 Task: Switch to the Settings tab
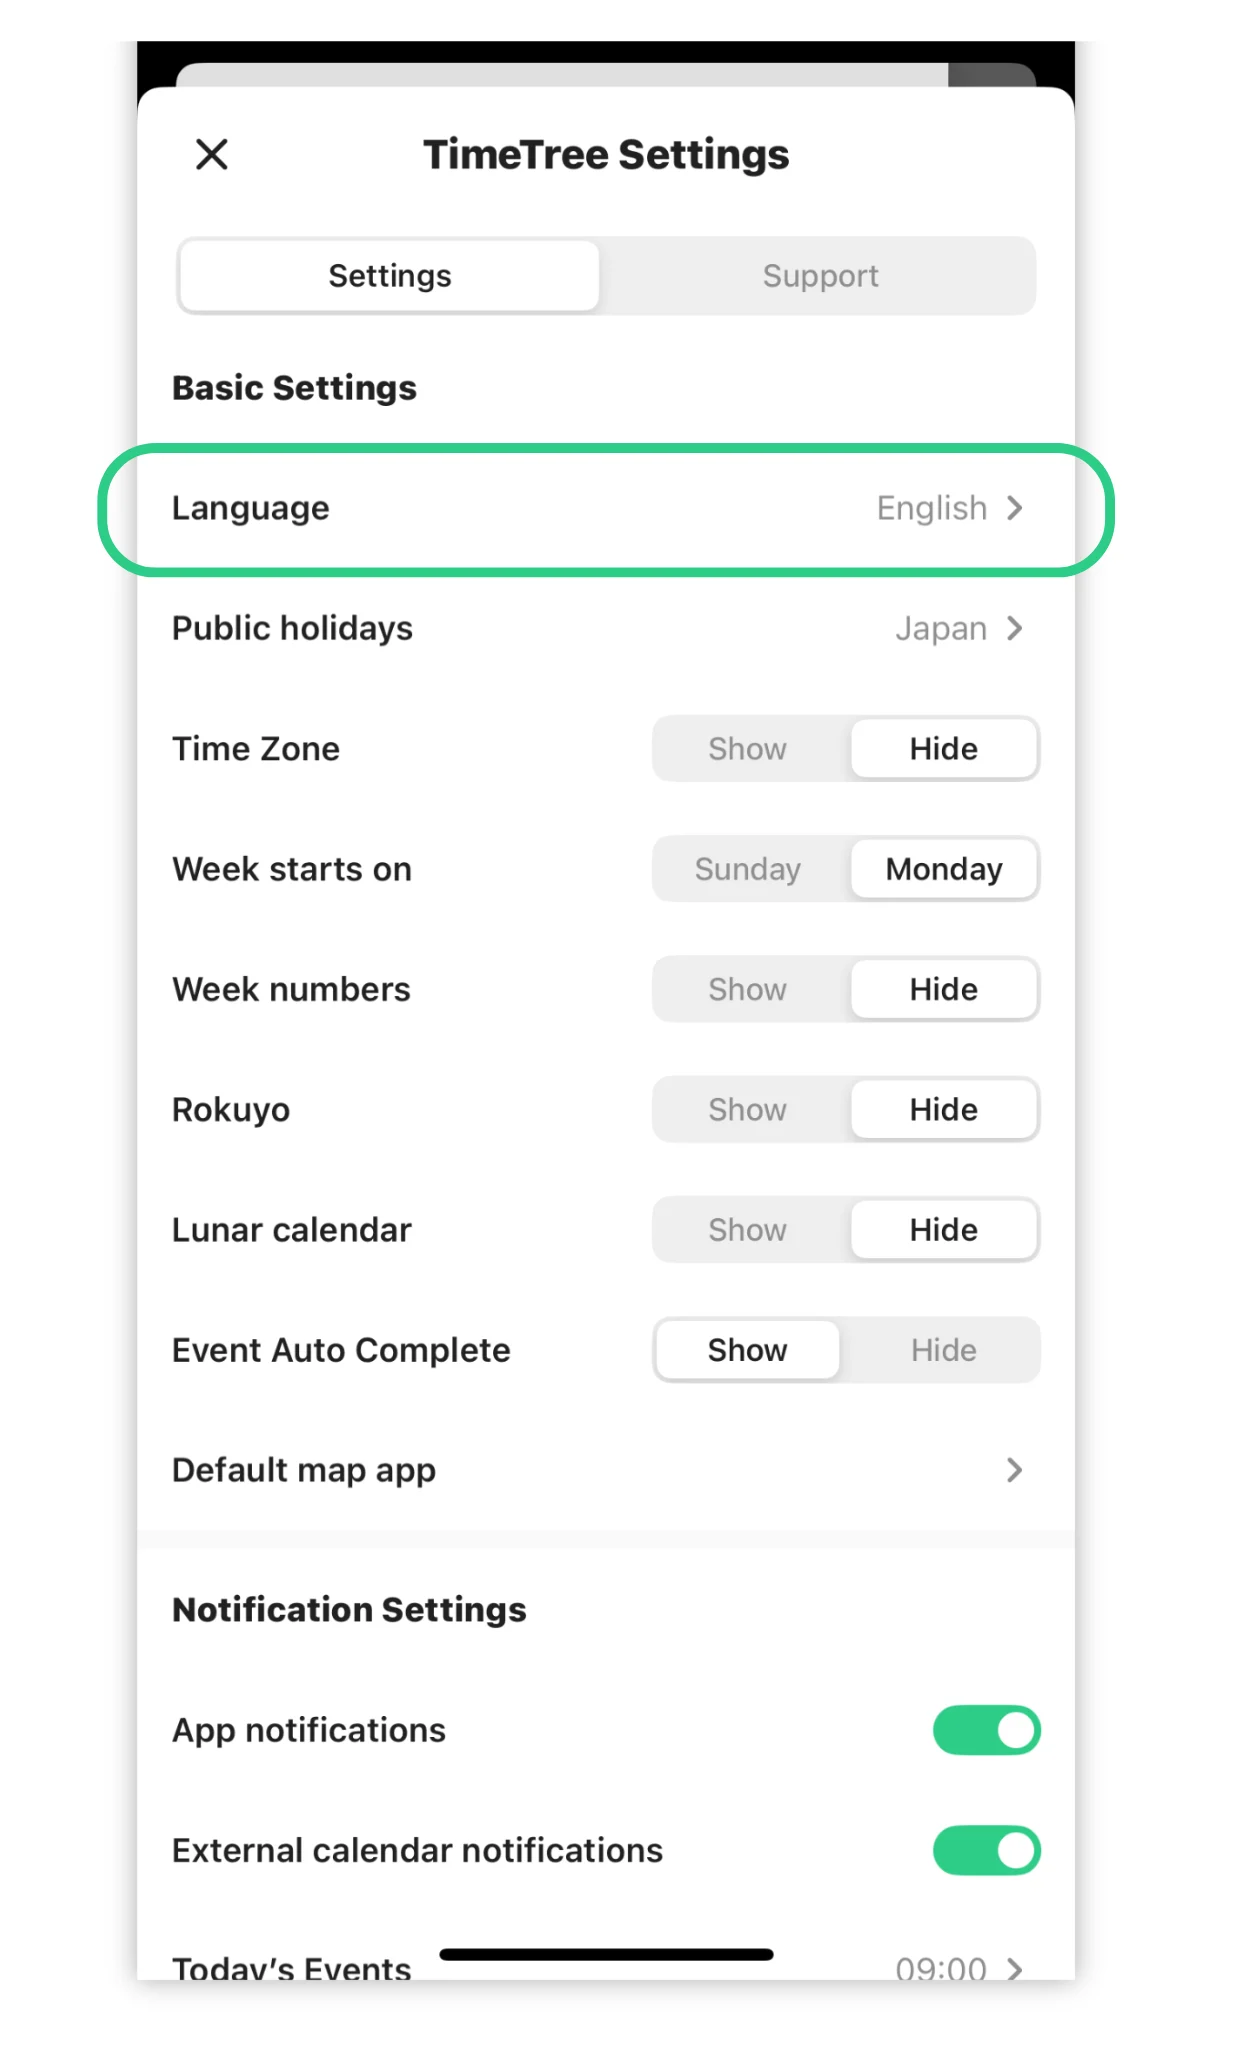(390, 276)
